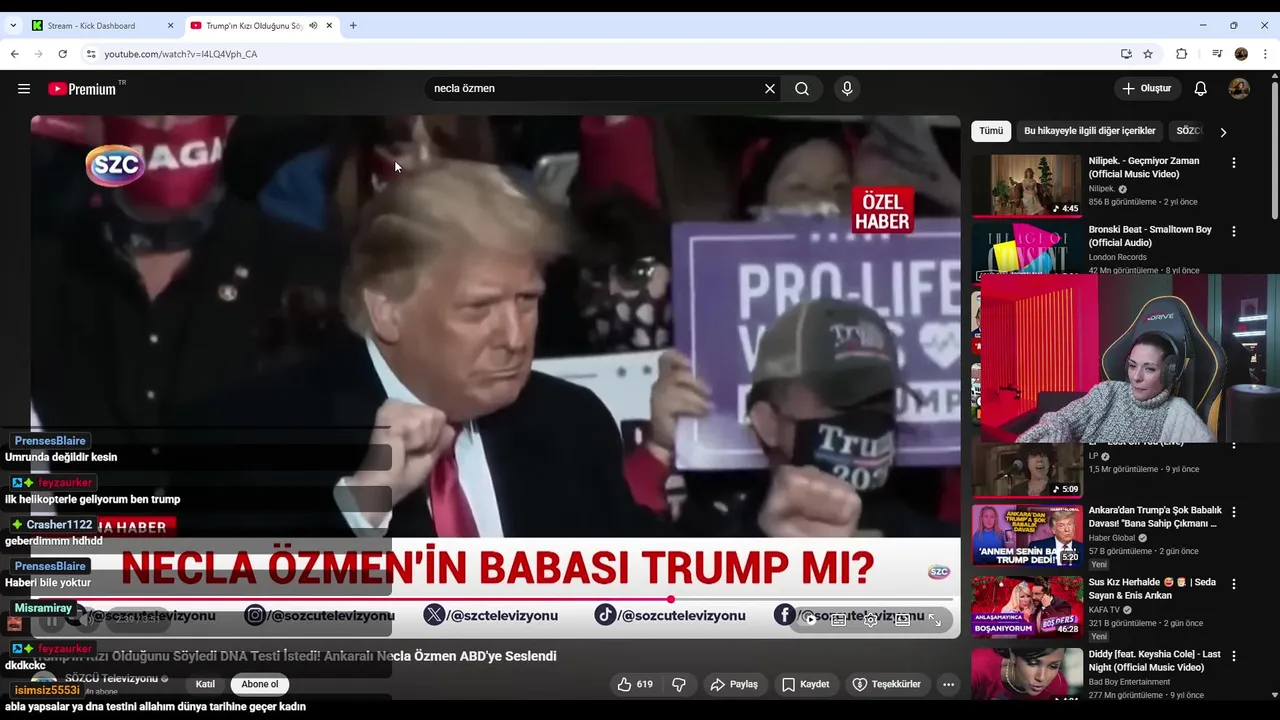This screenshot has width=1280, height=720.
Task: Open Sus Kız Herhalde Seda Sayan thumbnail
Action: tap(1027, 606)
